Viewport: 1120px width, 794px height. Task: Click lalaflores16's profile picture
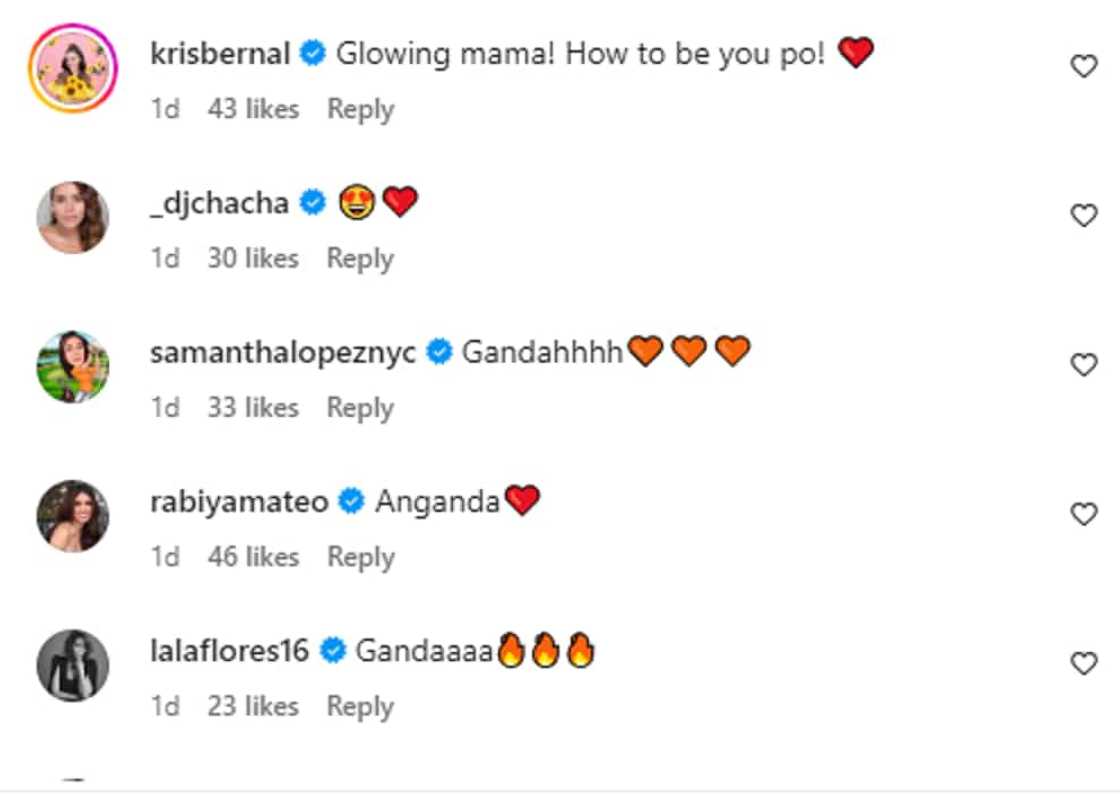tap(73, 664)
